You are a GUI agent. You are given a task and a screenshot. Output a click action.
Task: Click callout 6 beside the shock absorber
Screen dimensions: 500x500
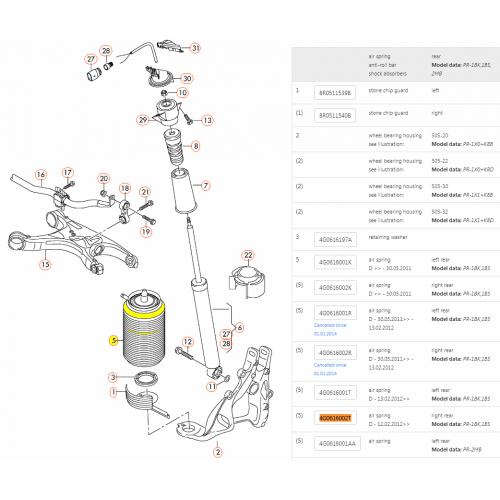239,328
